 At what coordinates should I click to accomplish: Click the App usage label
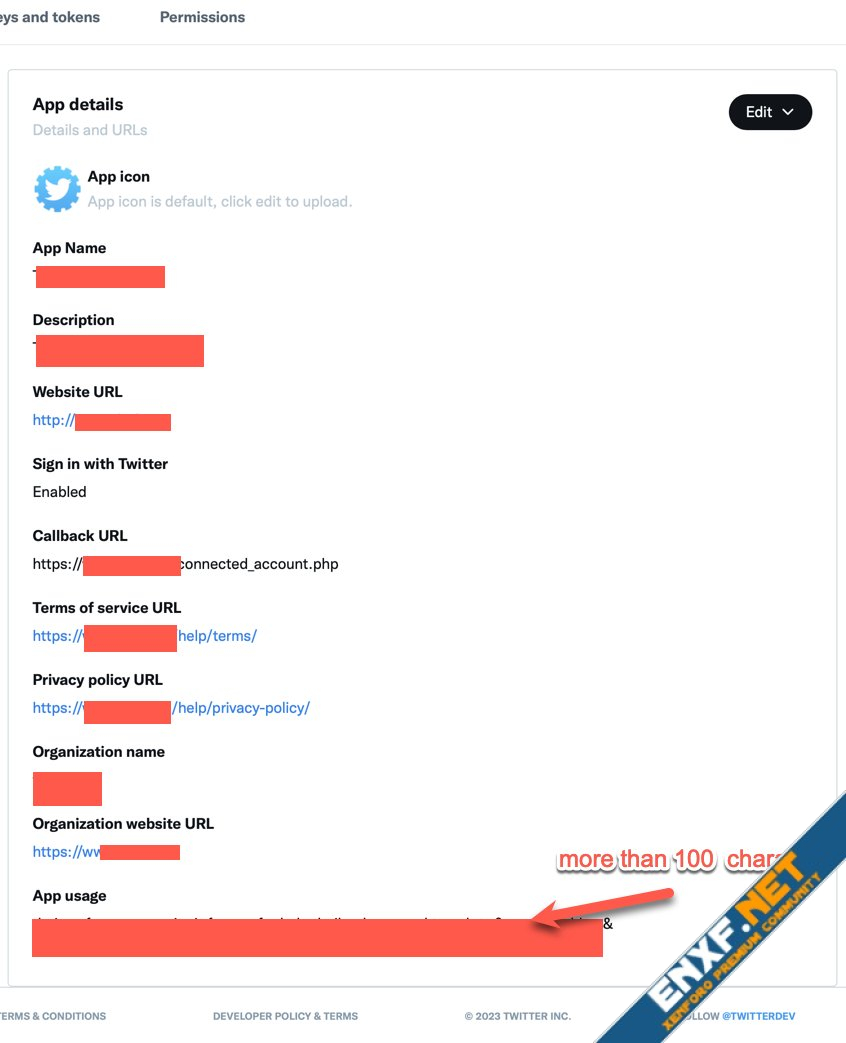tap(69, 896)
